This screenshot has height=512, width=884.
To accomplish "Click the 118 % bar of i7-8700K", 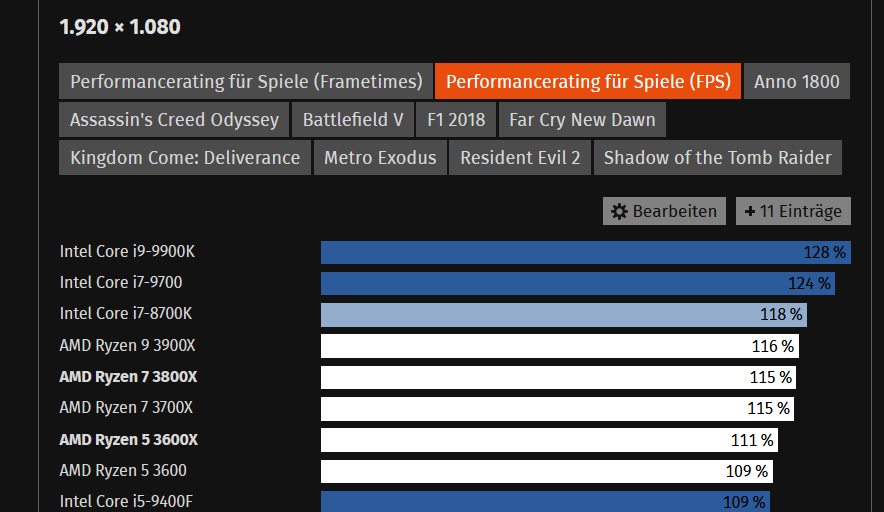I will click(564, 315).
